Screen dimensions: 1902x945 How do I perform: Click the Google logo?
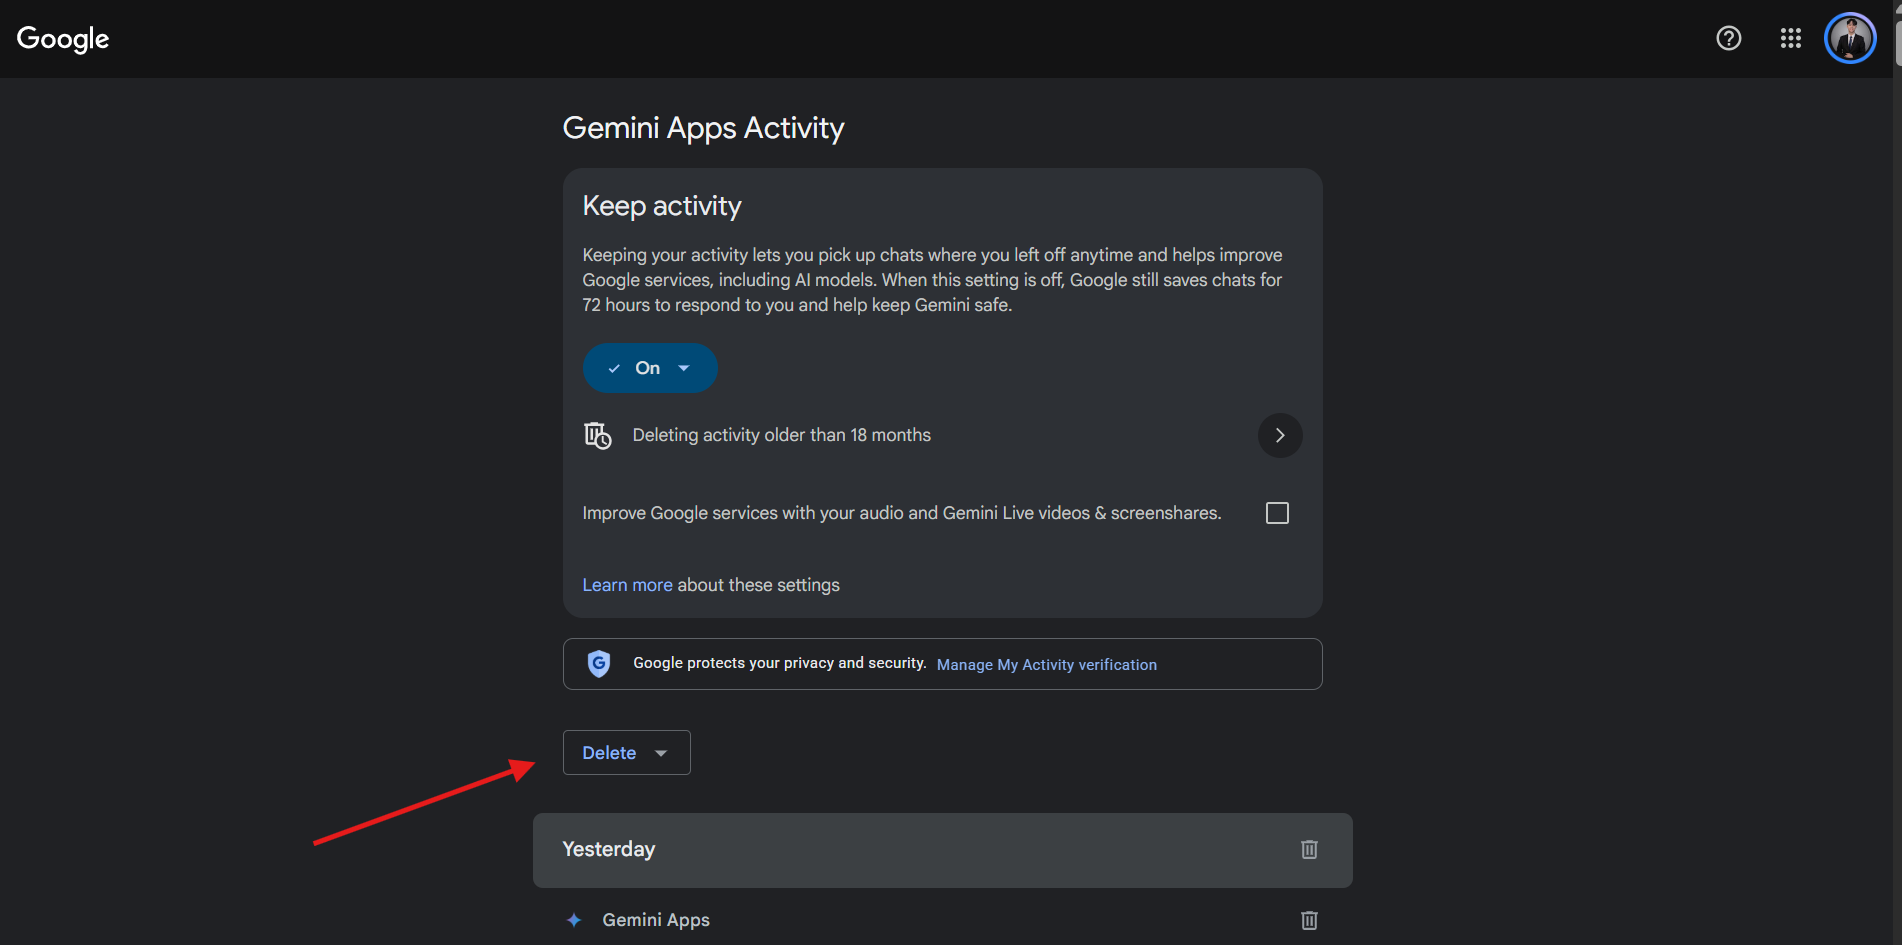[63, 38]
